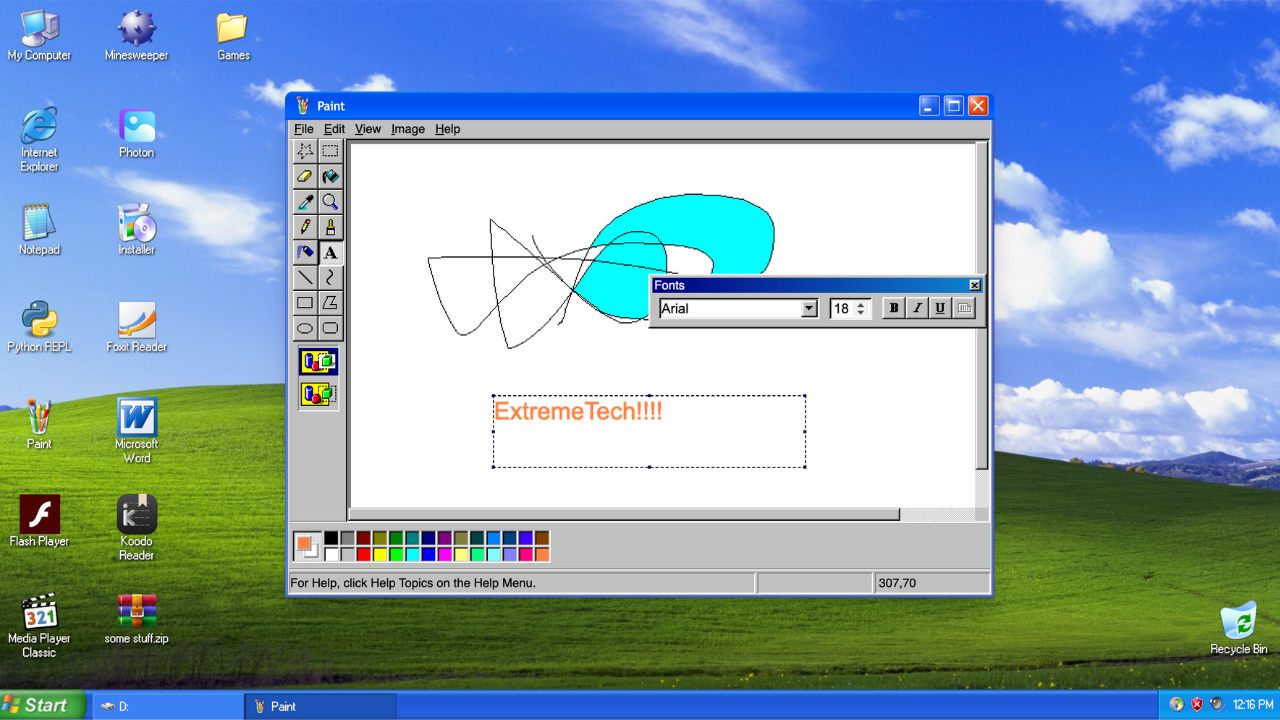Open the Image menu
Image resolution: width=1280 pixels, height=720 pixels.
coord(407,128)
